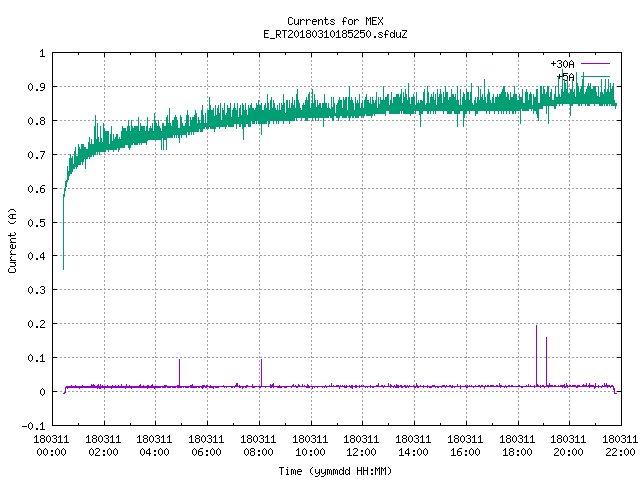Click the y-axis tick label 0.4
Image resolution: width=640 pixels, height=480 pixels.
tap(36, 256)
